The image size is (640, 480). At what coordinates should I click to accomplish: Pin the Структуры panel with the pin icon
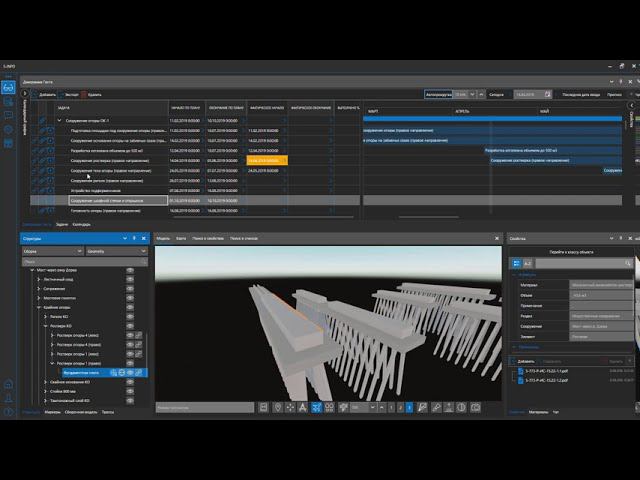[134, 238]
